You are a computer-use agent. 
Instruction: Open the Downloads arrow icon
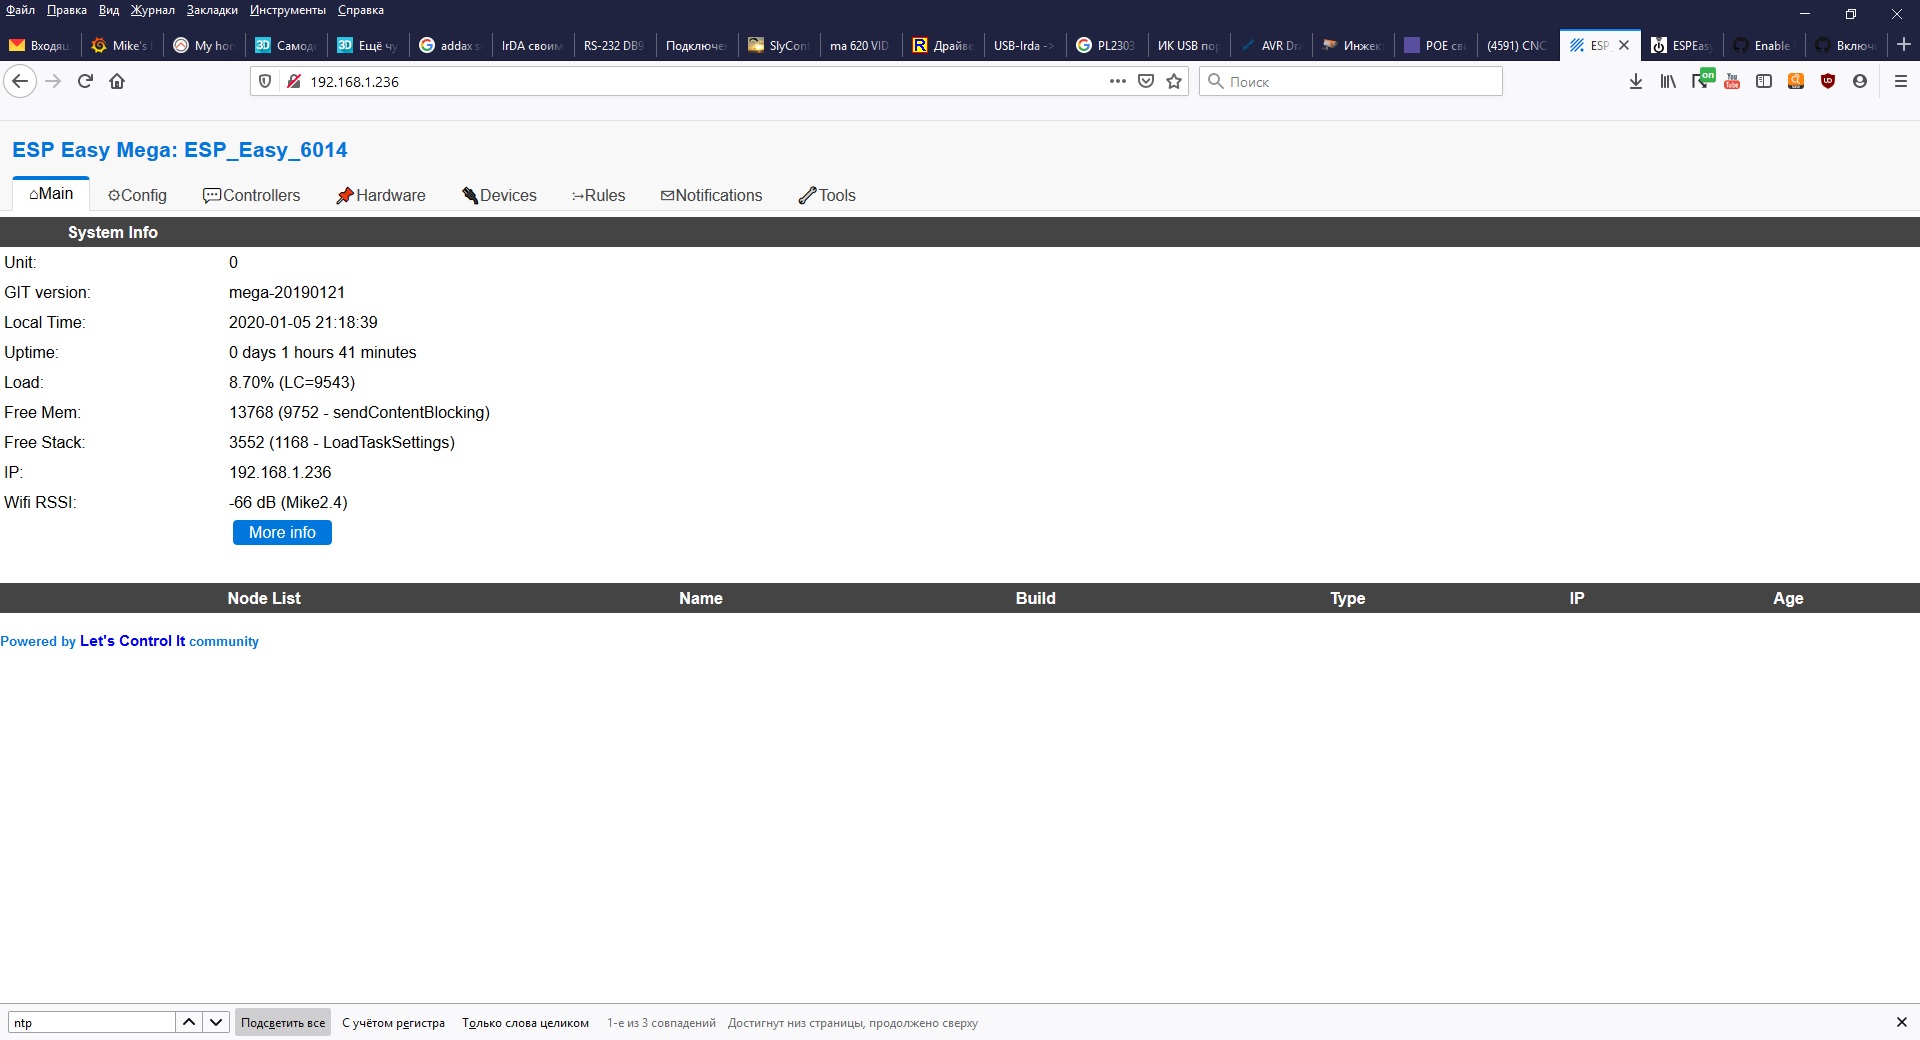point(1636,81)
